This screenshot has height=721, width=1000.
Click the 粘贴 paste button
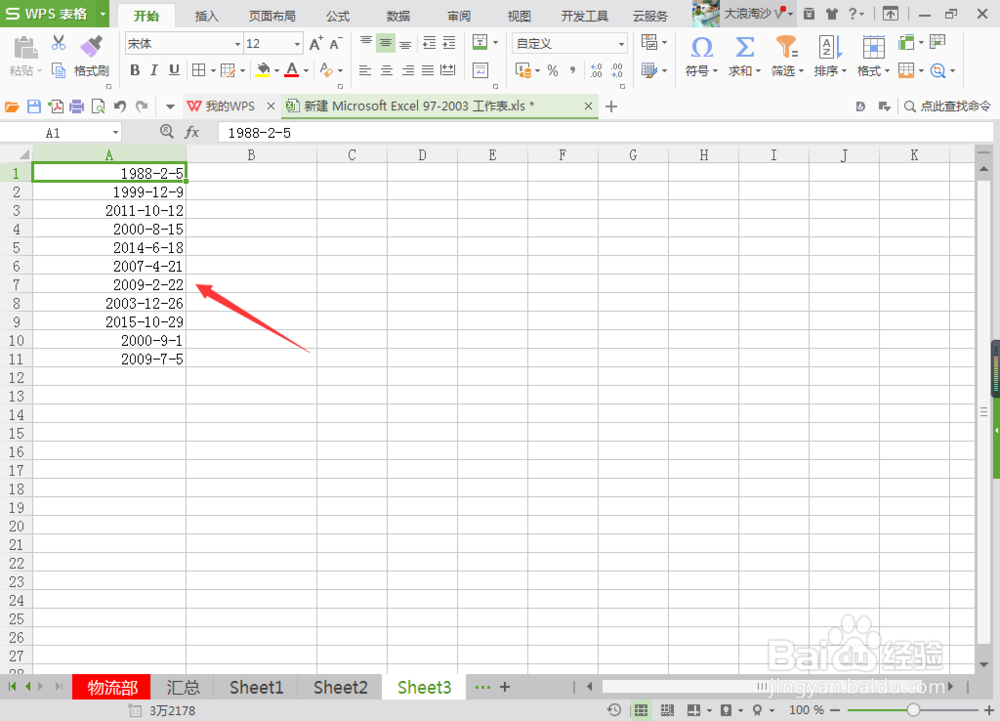pyautogui.click(x=24, y=56)
